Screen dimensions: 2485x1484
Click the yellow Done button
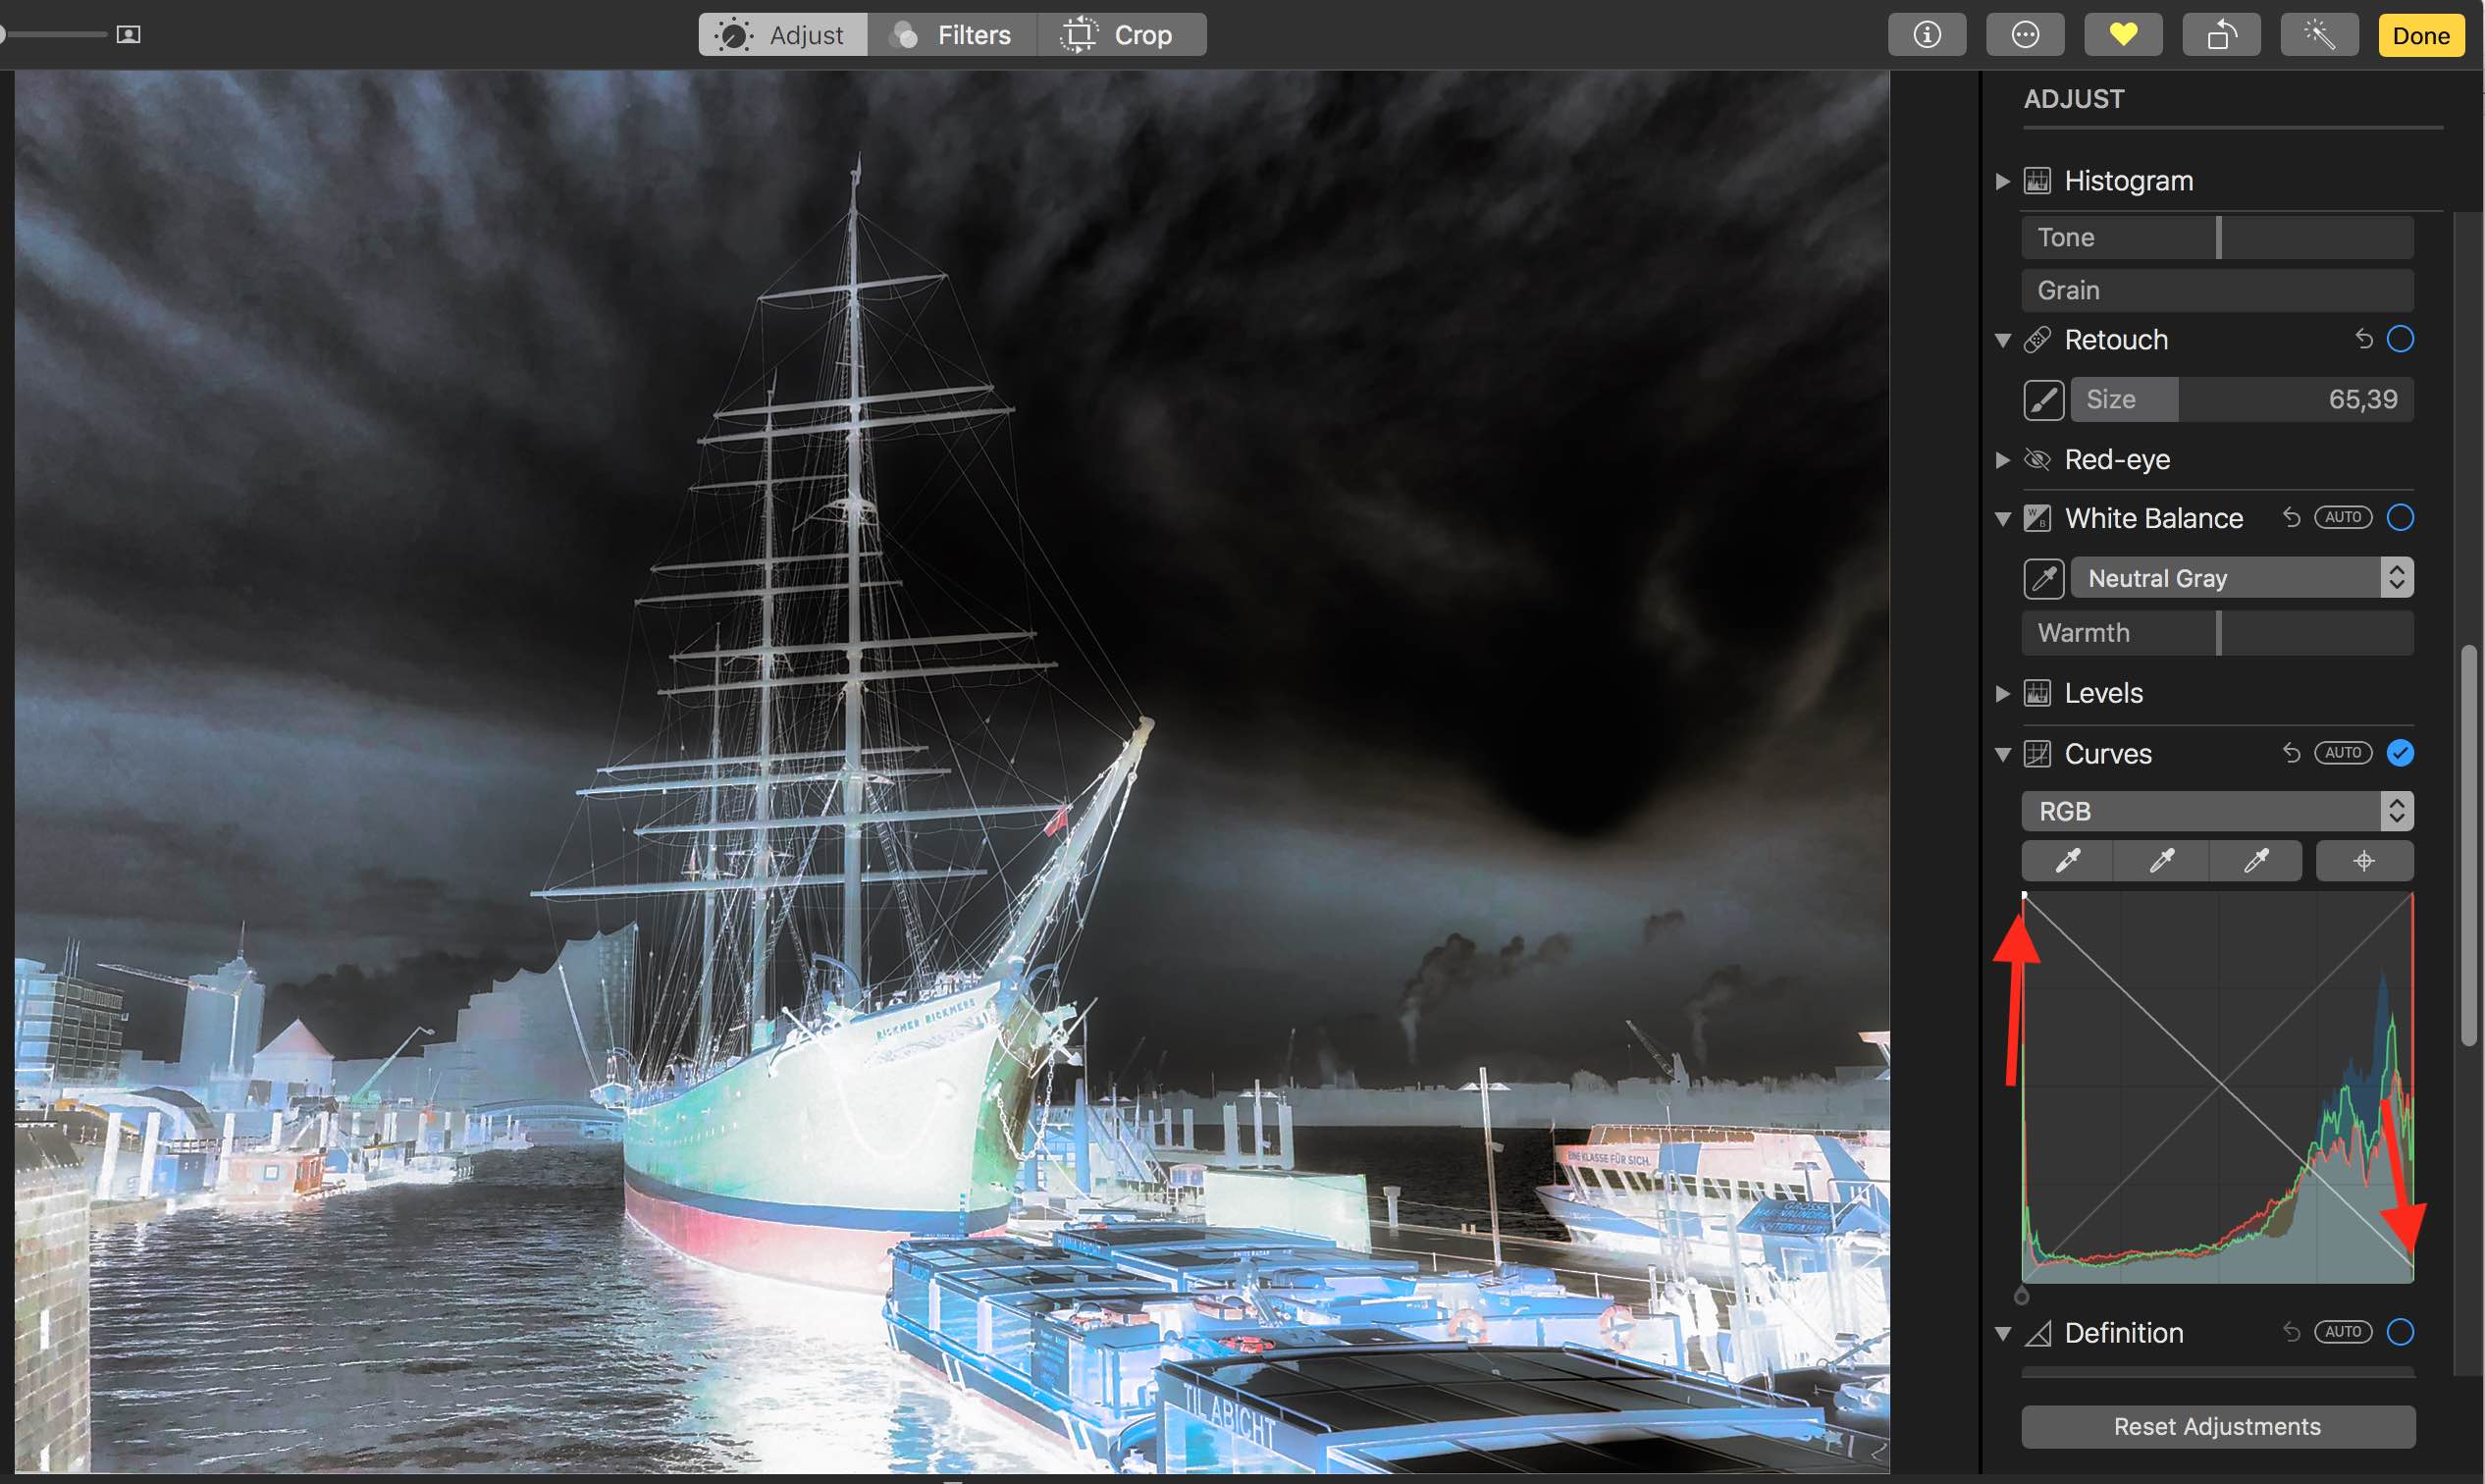pyautogui.click(x=2420, y=35)
